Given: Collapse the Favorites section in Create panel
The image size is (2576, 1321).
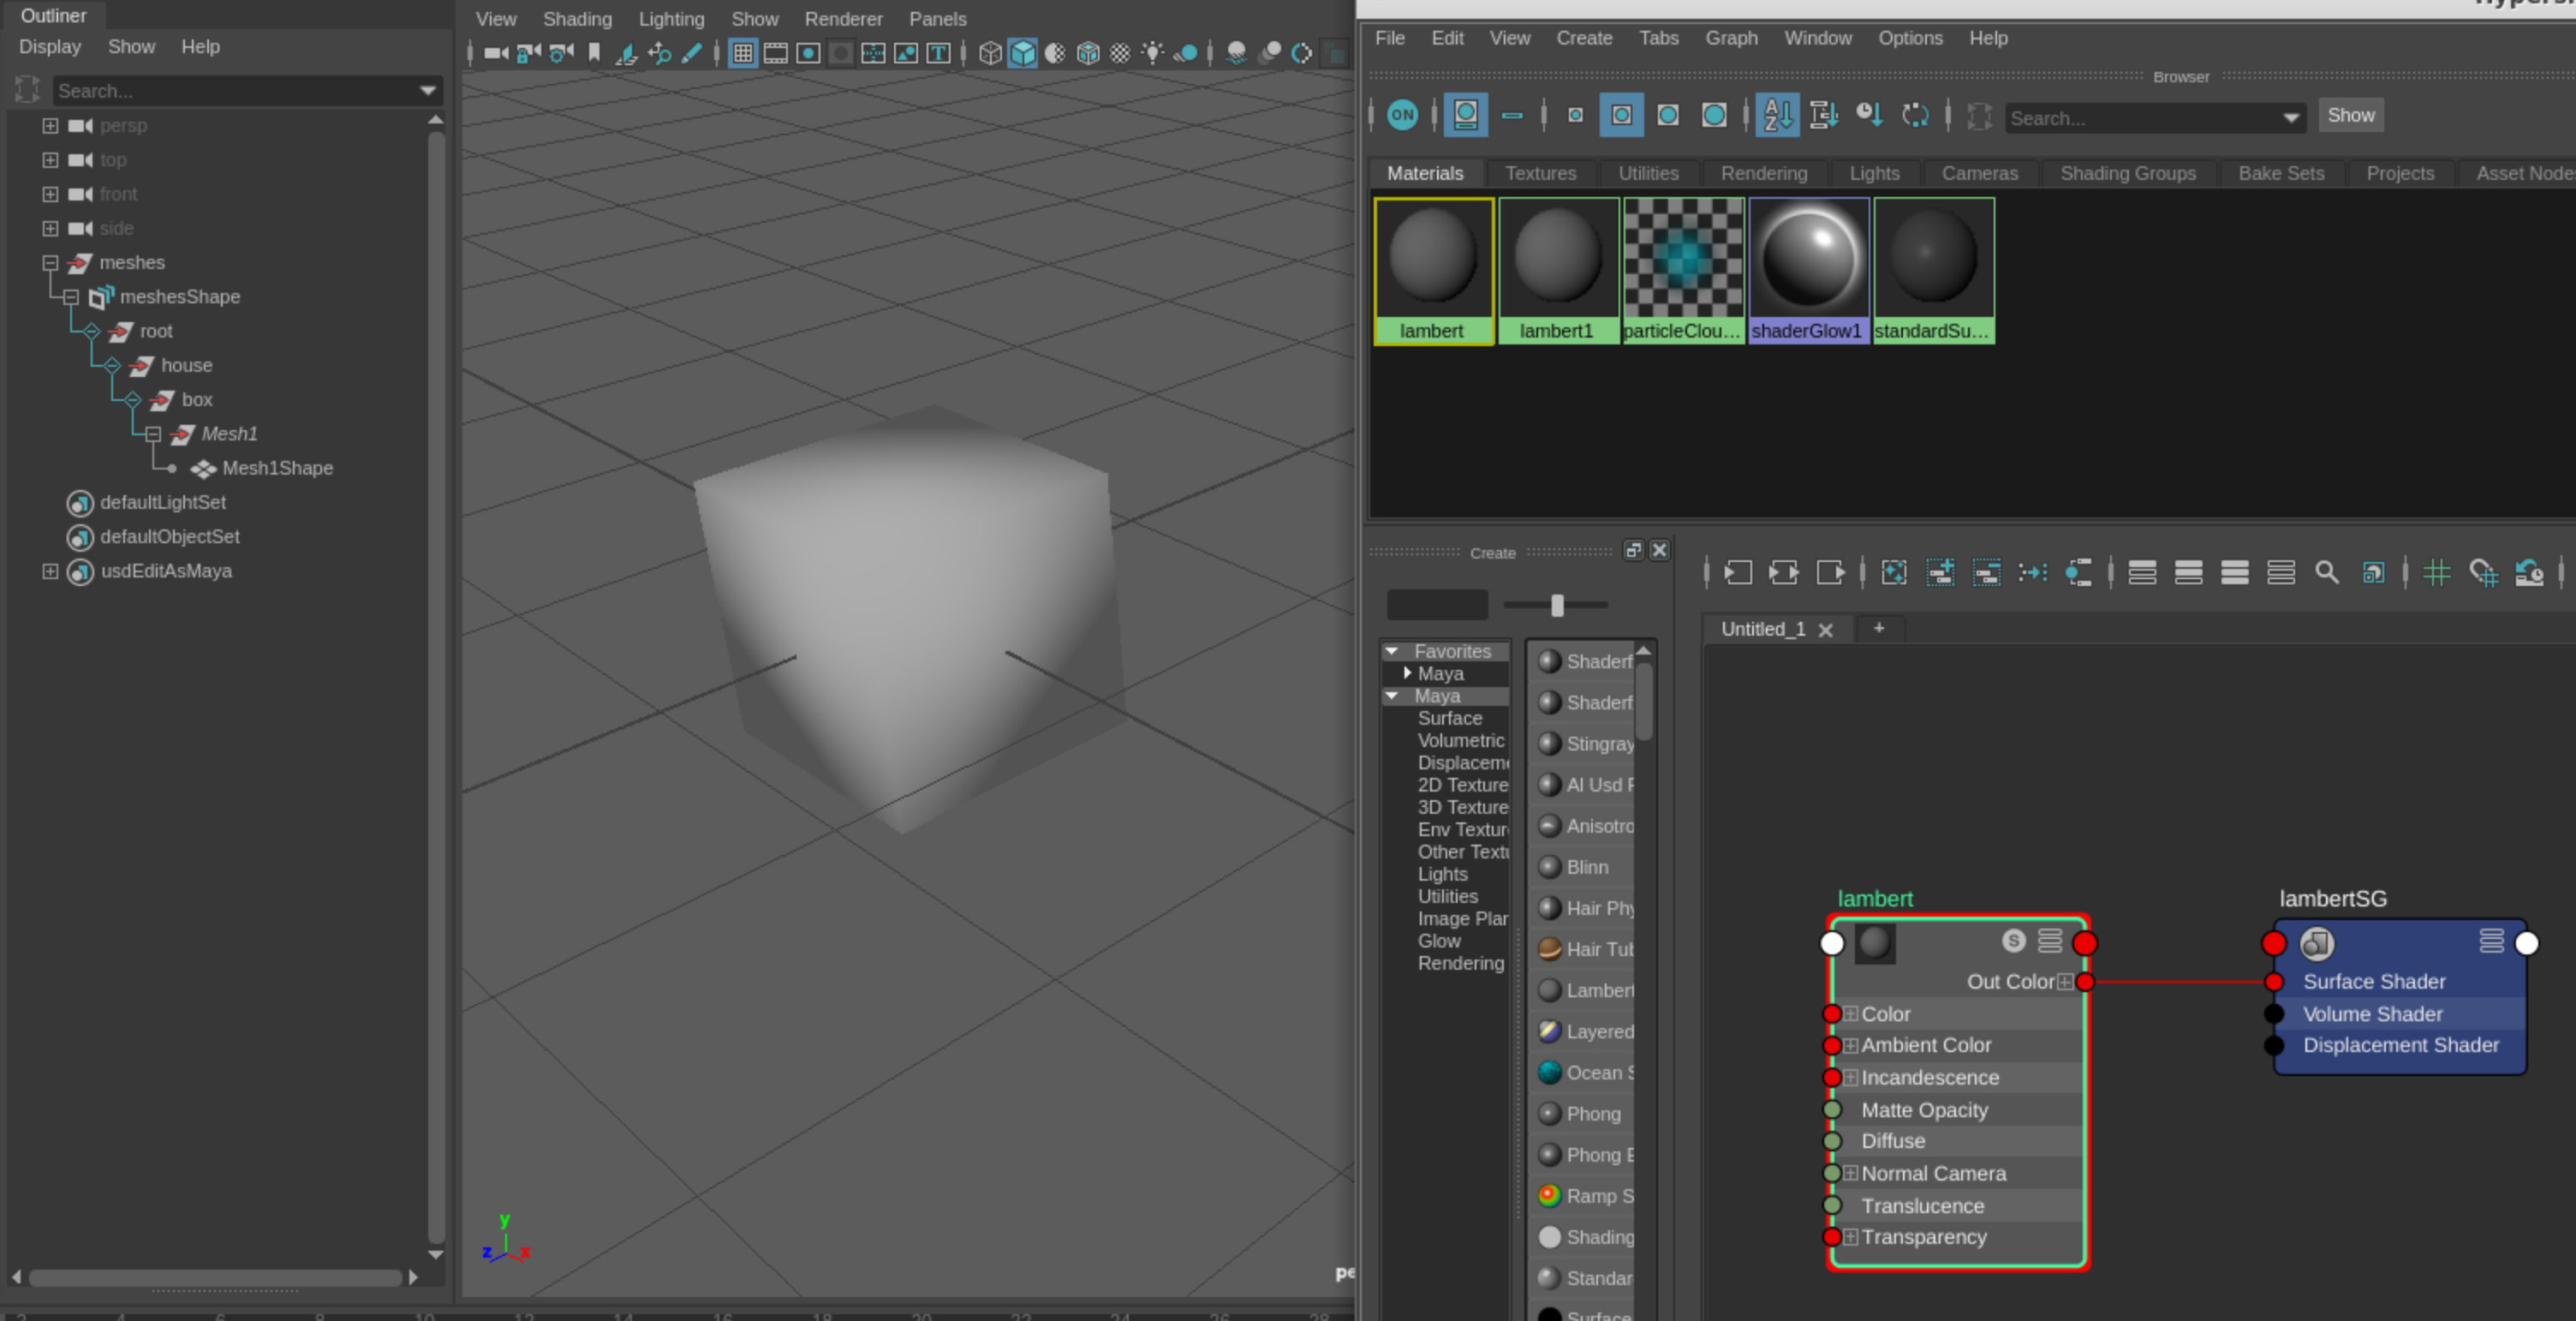Looking at the screenshot, I should [x=1392, y=650].
